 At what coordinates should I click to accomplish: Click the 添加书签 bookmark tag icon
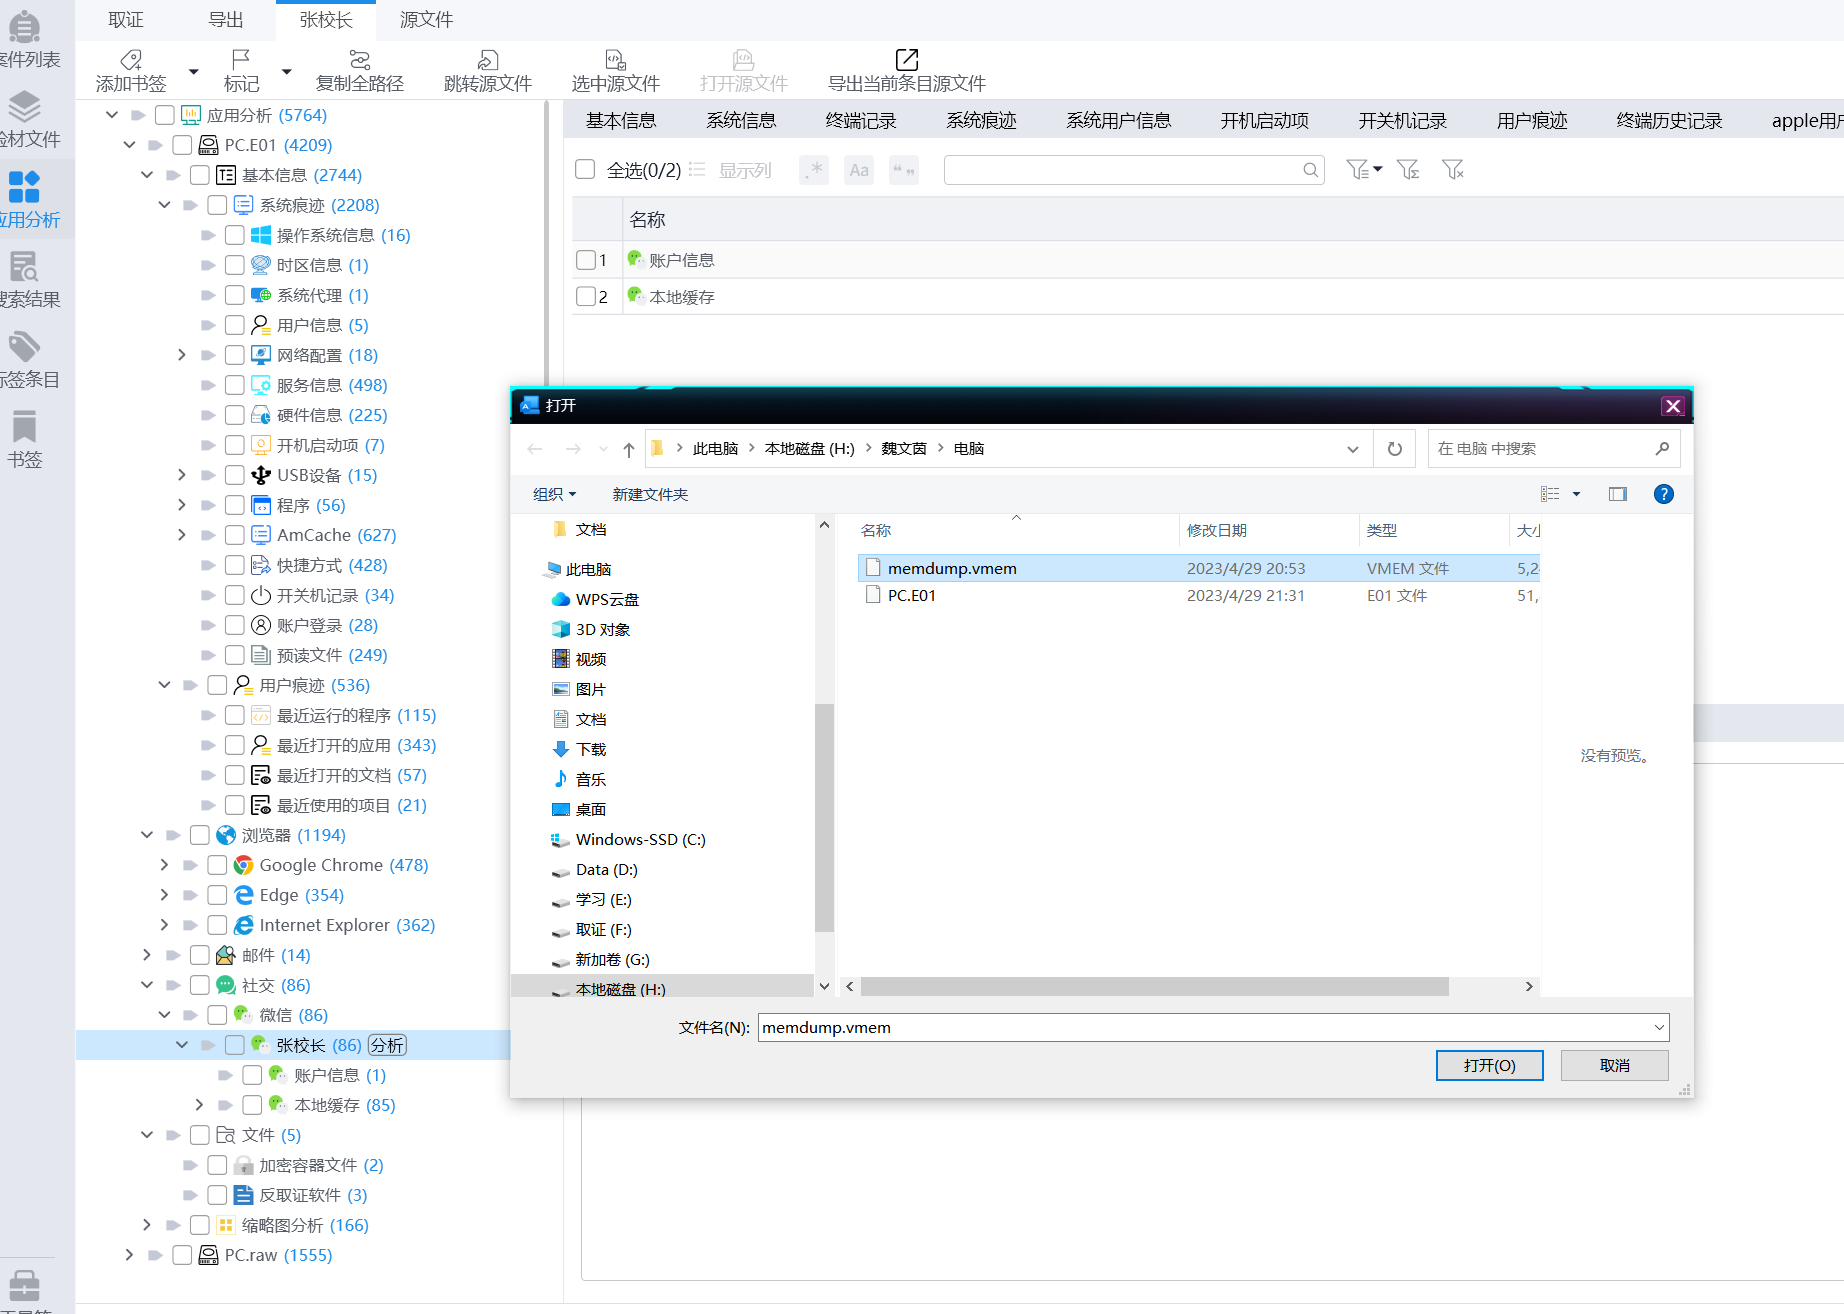click(131, 60)
